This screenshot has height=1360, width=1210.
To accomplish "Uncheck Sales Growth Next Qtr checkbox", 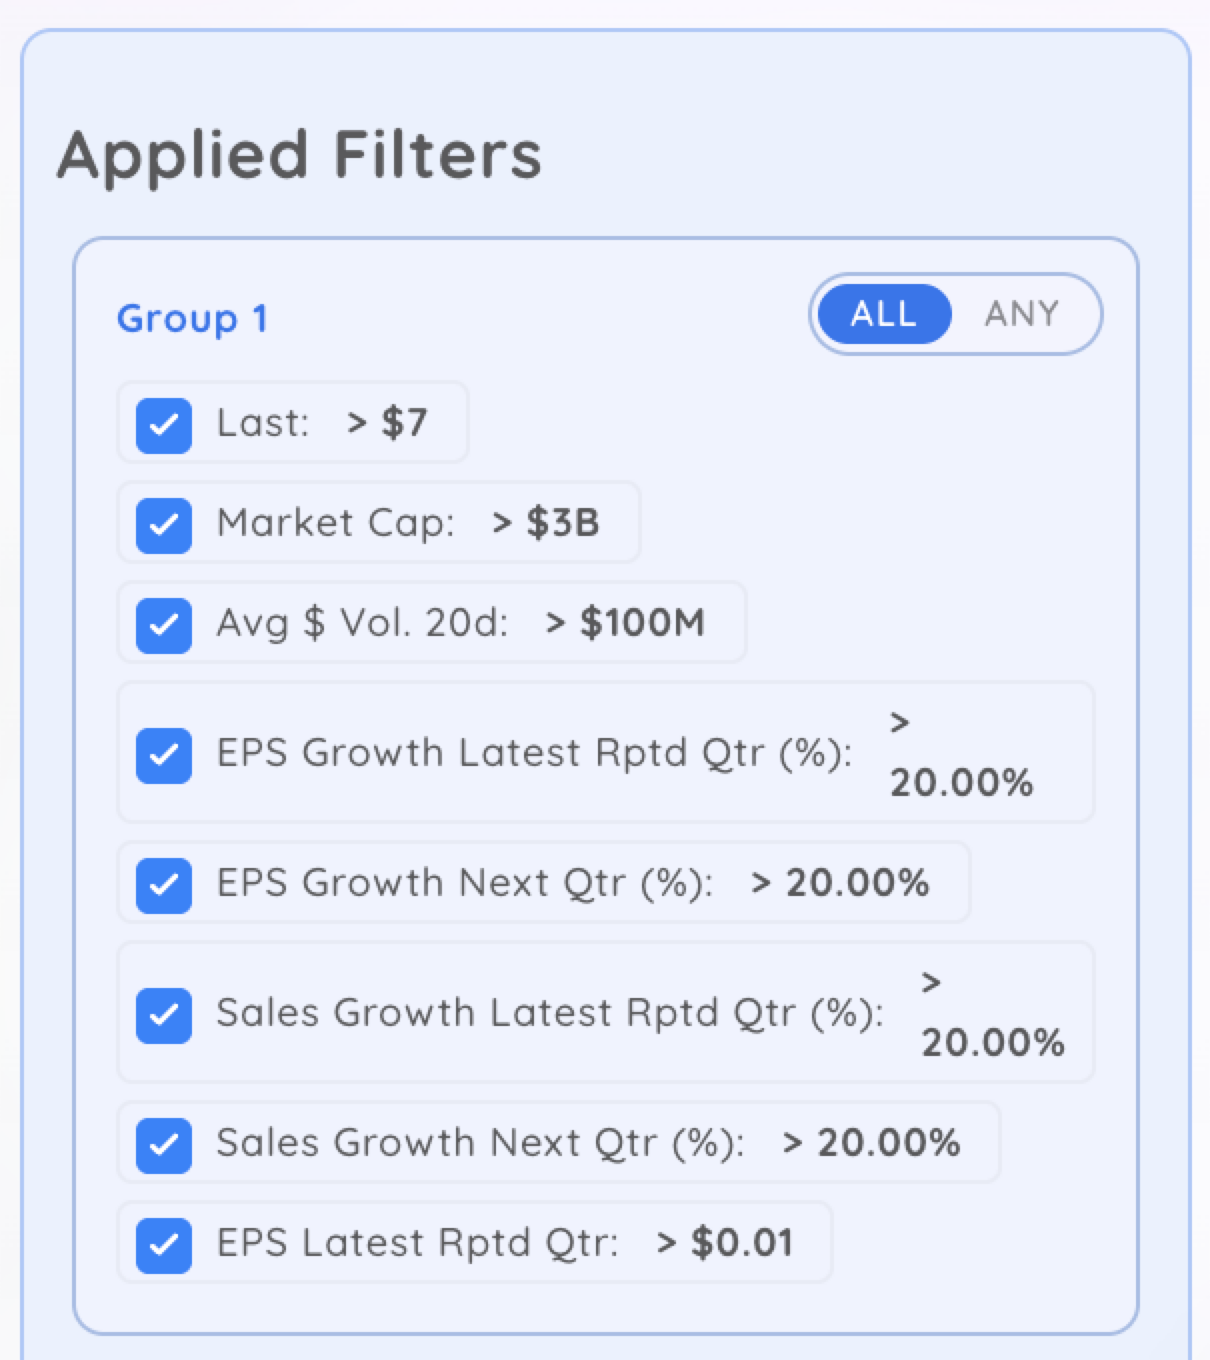I will click(164, 1145).
